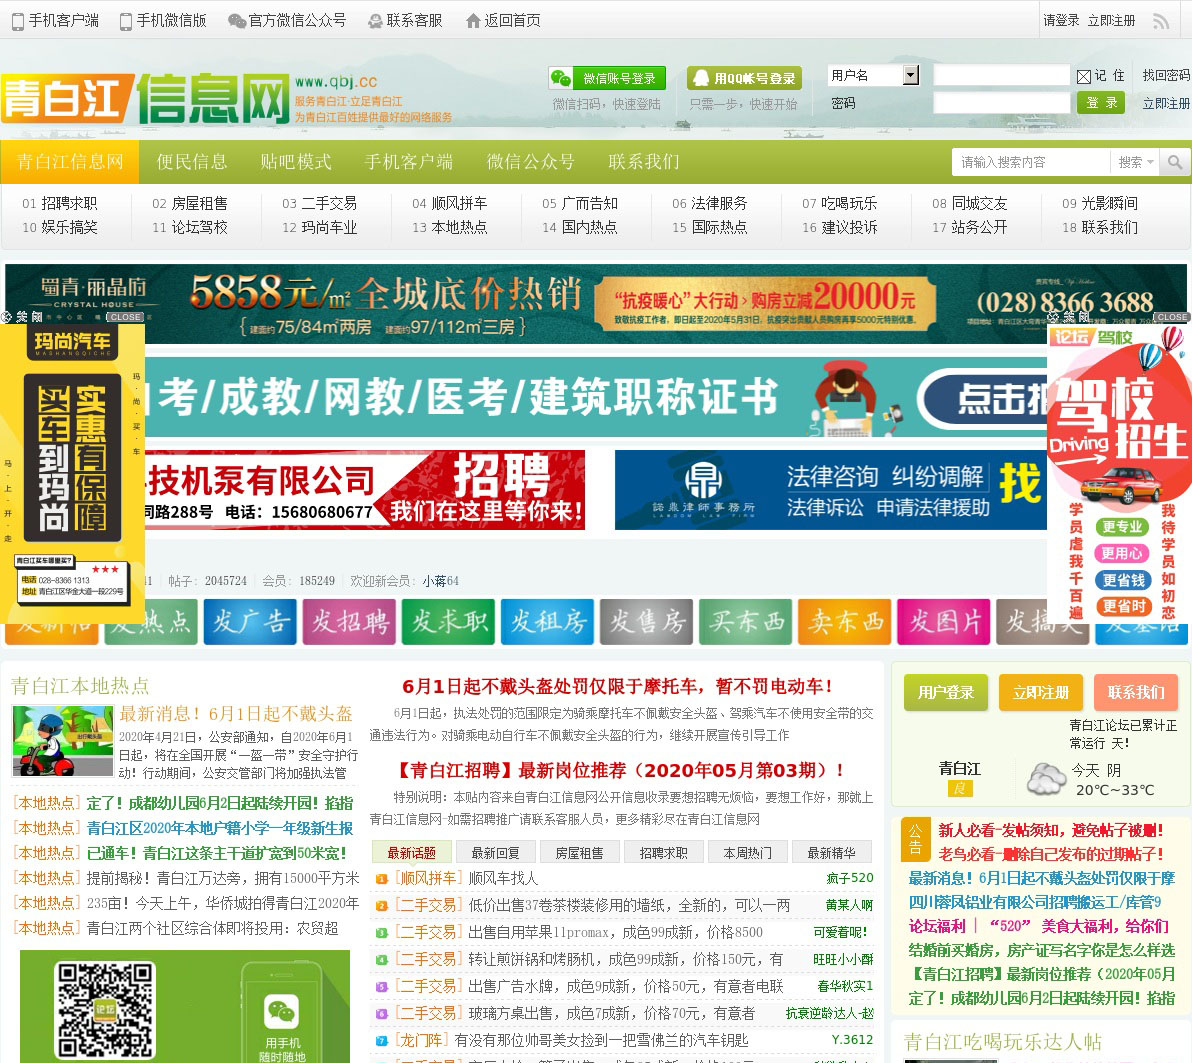Open official WeChat account chat icon
Image resolution: width=1200 pixels, height=1063 pixels.
pos(237,21)
